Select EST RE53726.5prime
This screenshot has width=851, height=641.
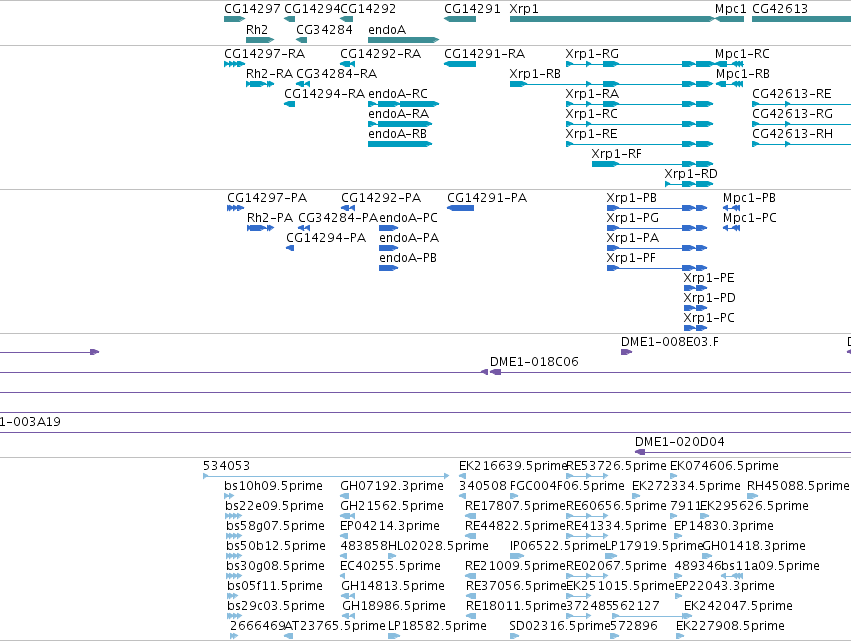coord(616,466)
